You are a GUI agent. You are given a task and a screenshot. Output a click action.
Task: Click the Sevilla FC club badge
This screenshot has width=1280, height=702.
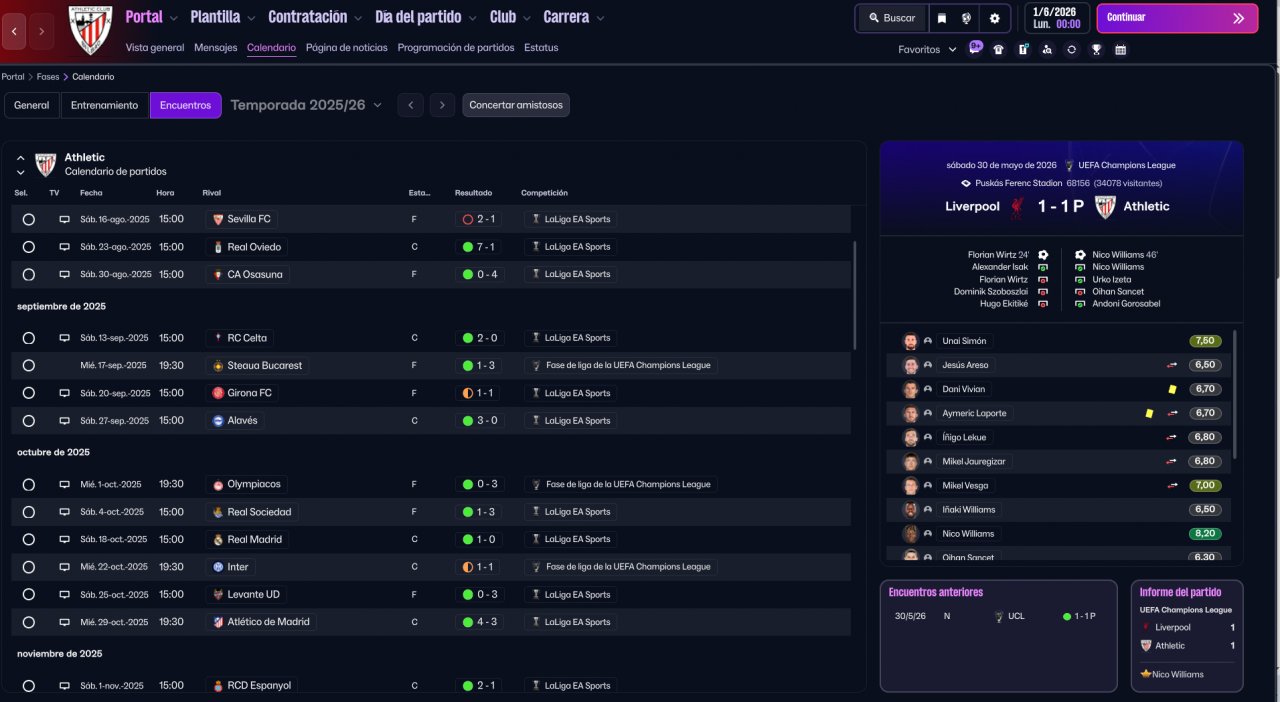[218, 219]
